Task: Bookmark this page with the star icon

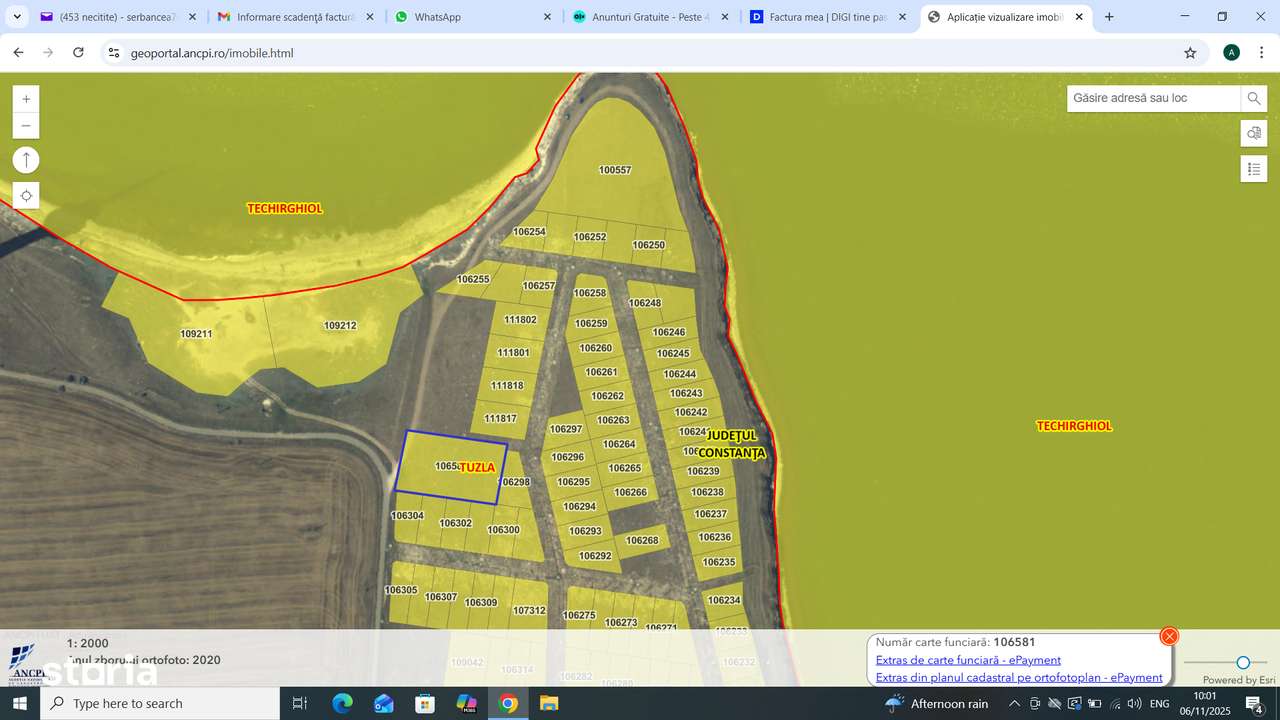Action: pyautogui.click(x=1190, y=53)
